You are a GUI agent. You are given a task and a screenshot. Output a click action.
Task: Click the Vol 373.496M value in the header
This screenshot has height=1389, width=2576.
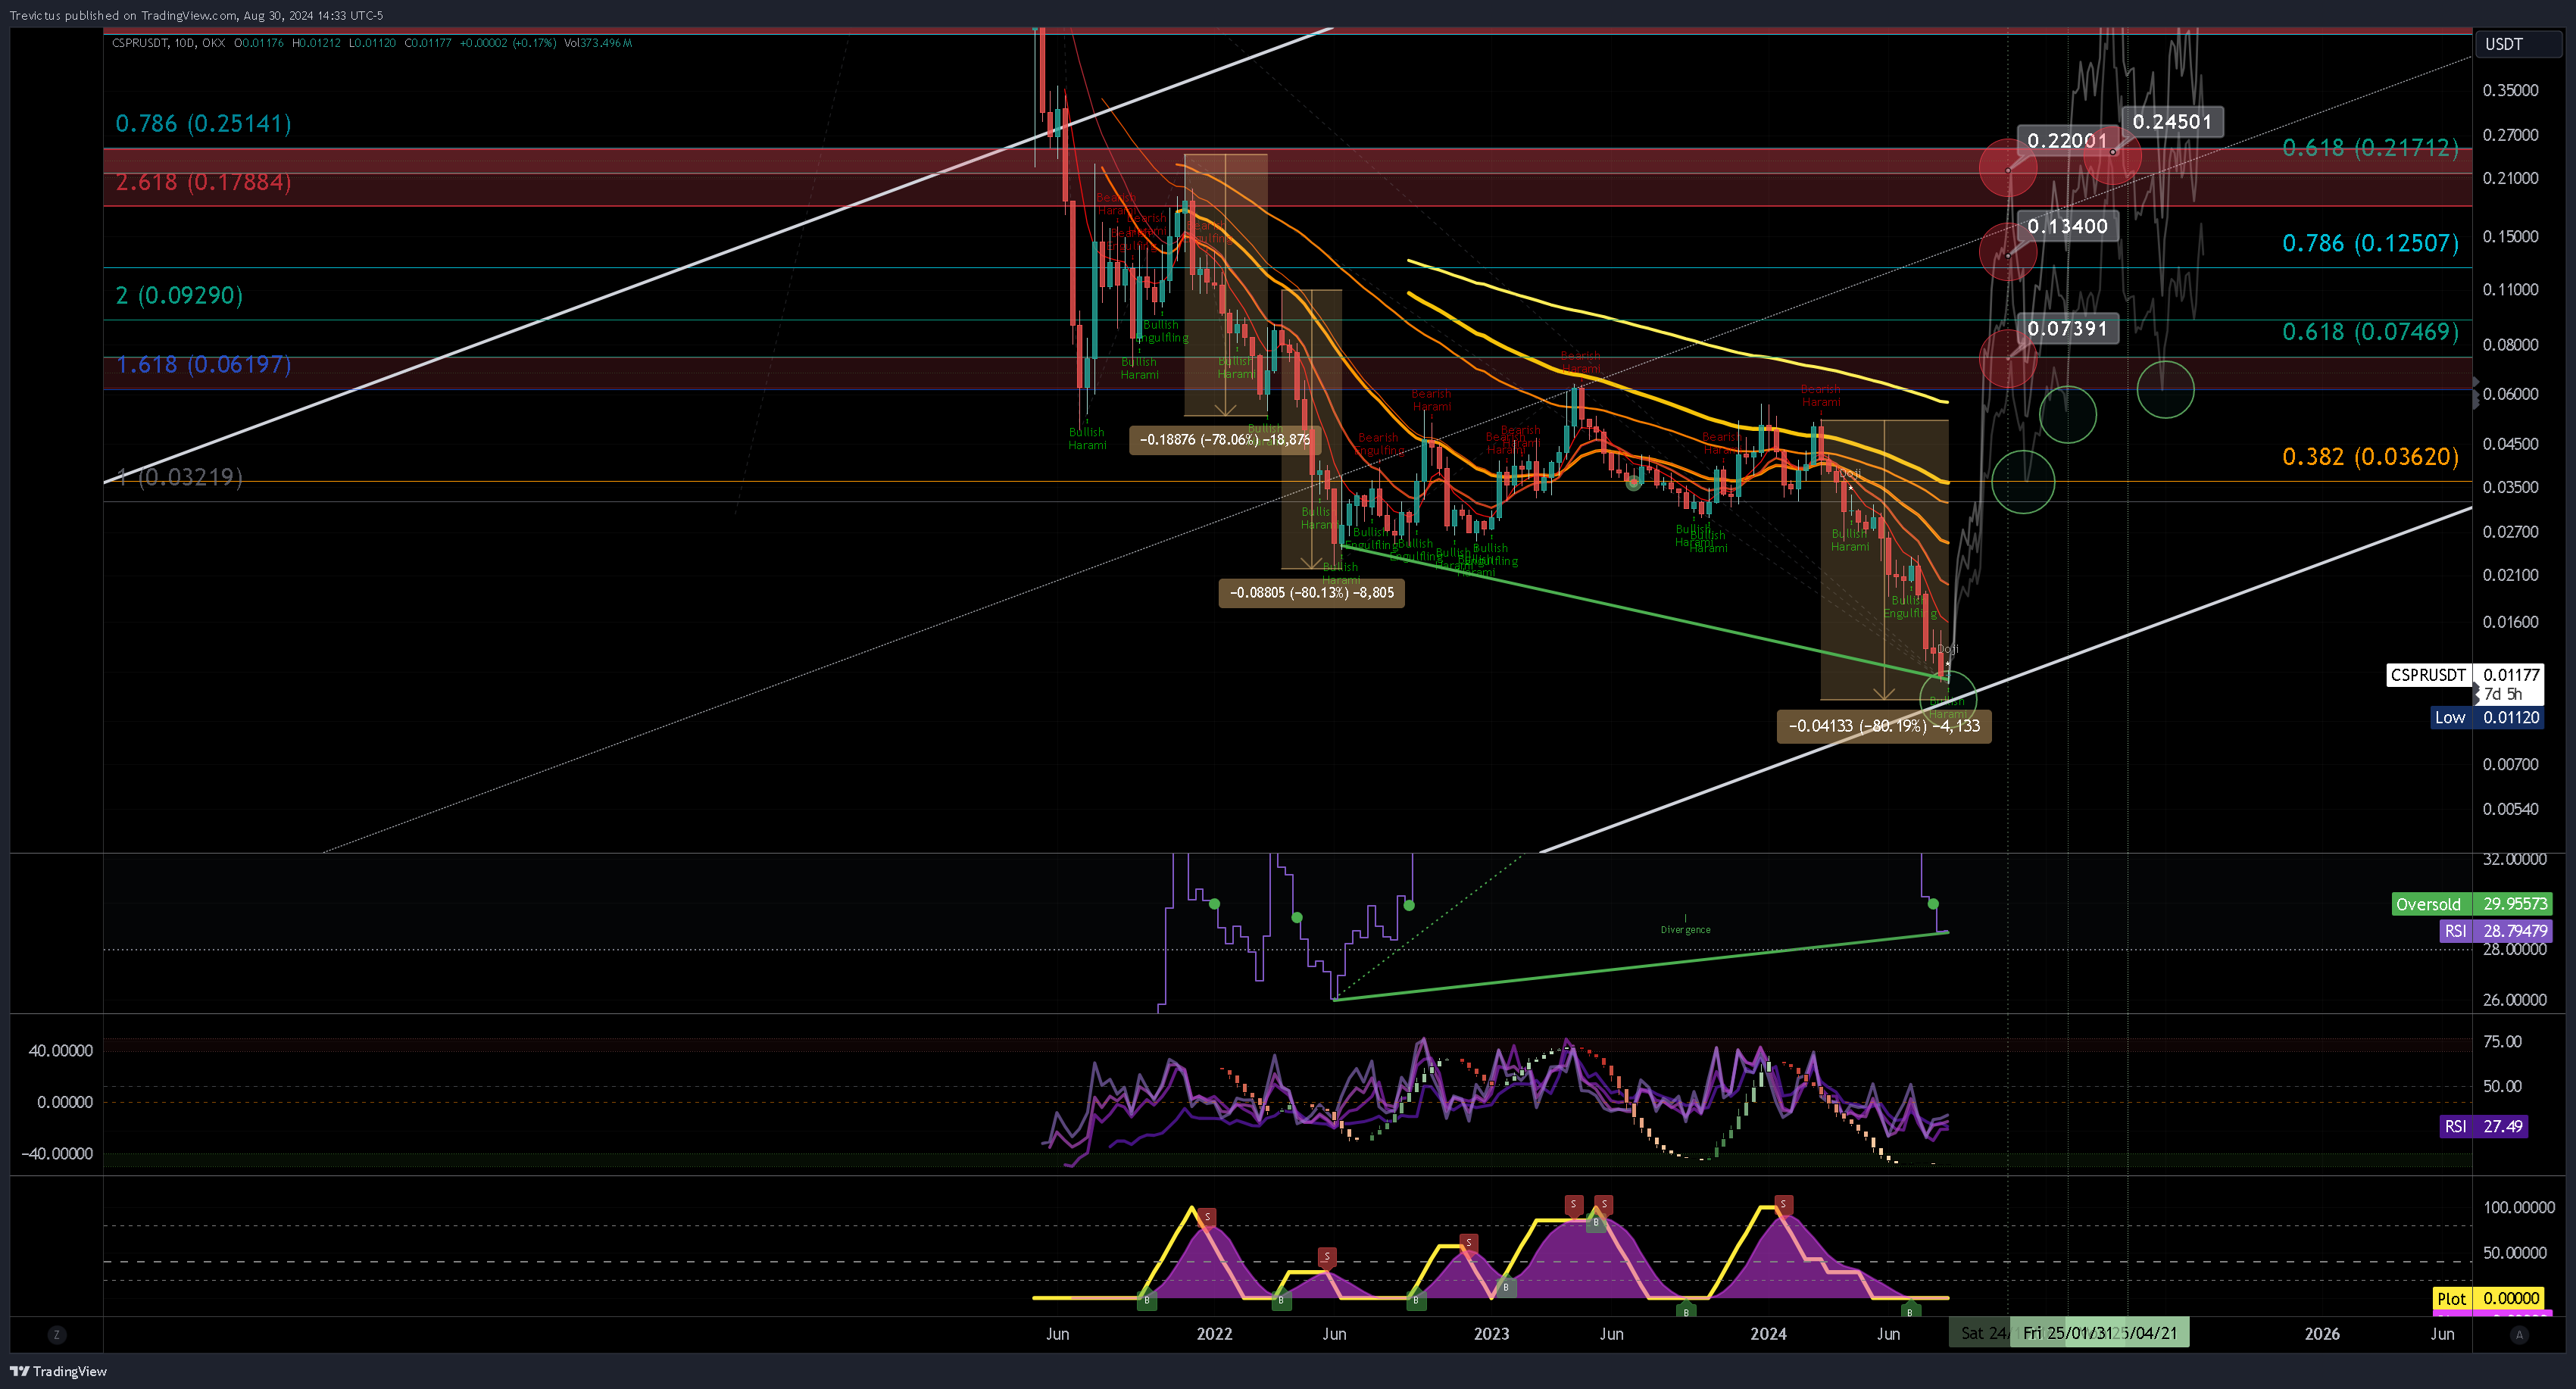[x=597, y=43]
